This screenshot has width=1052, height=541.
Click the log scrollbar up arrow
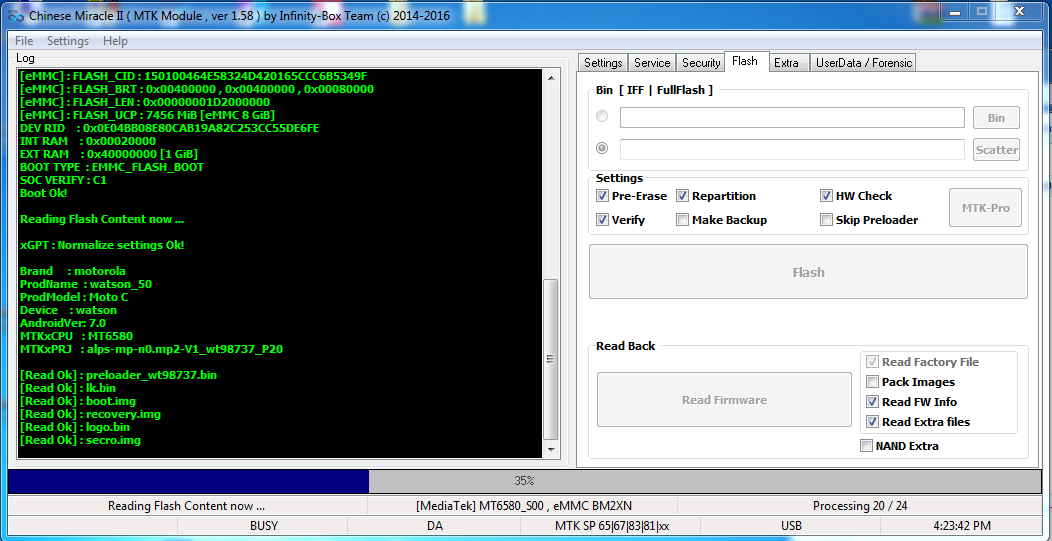pos(551,77)
